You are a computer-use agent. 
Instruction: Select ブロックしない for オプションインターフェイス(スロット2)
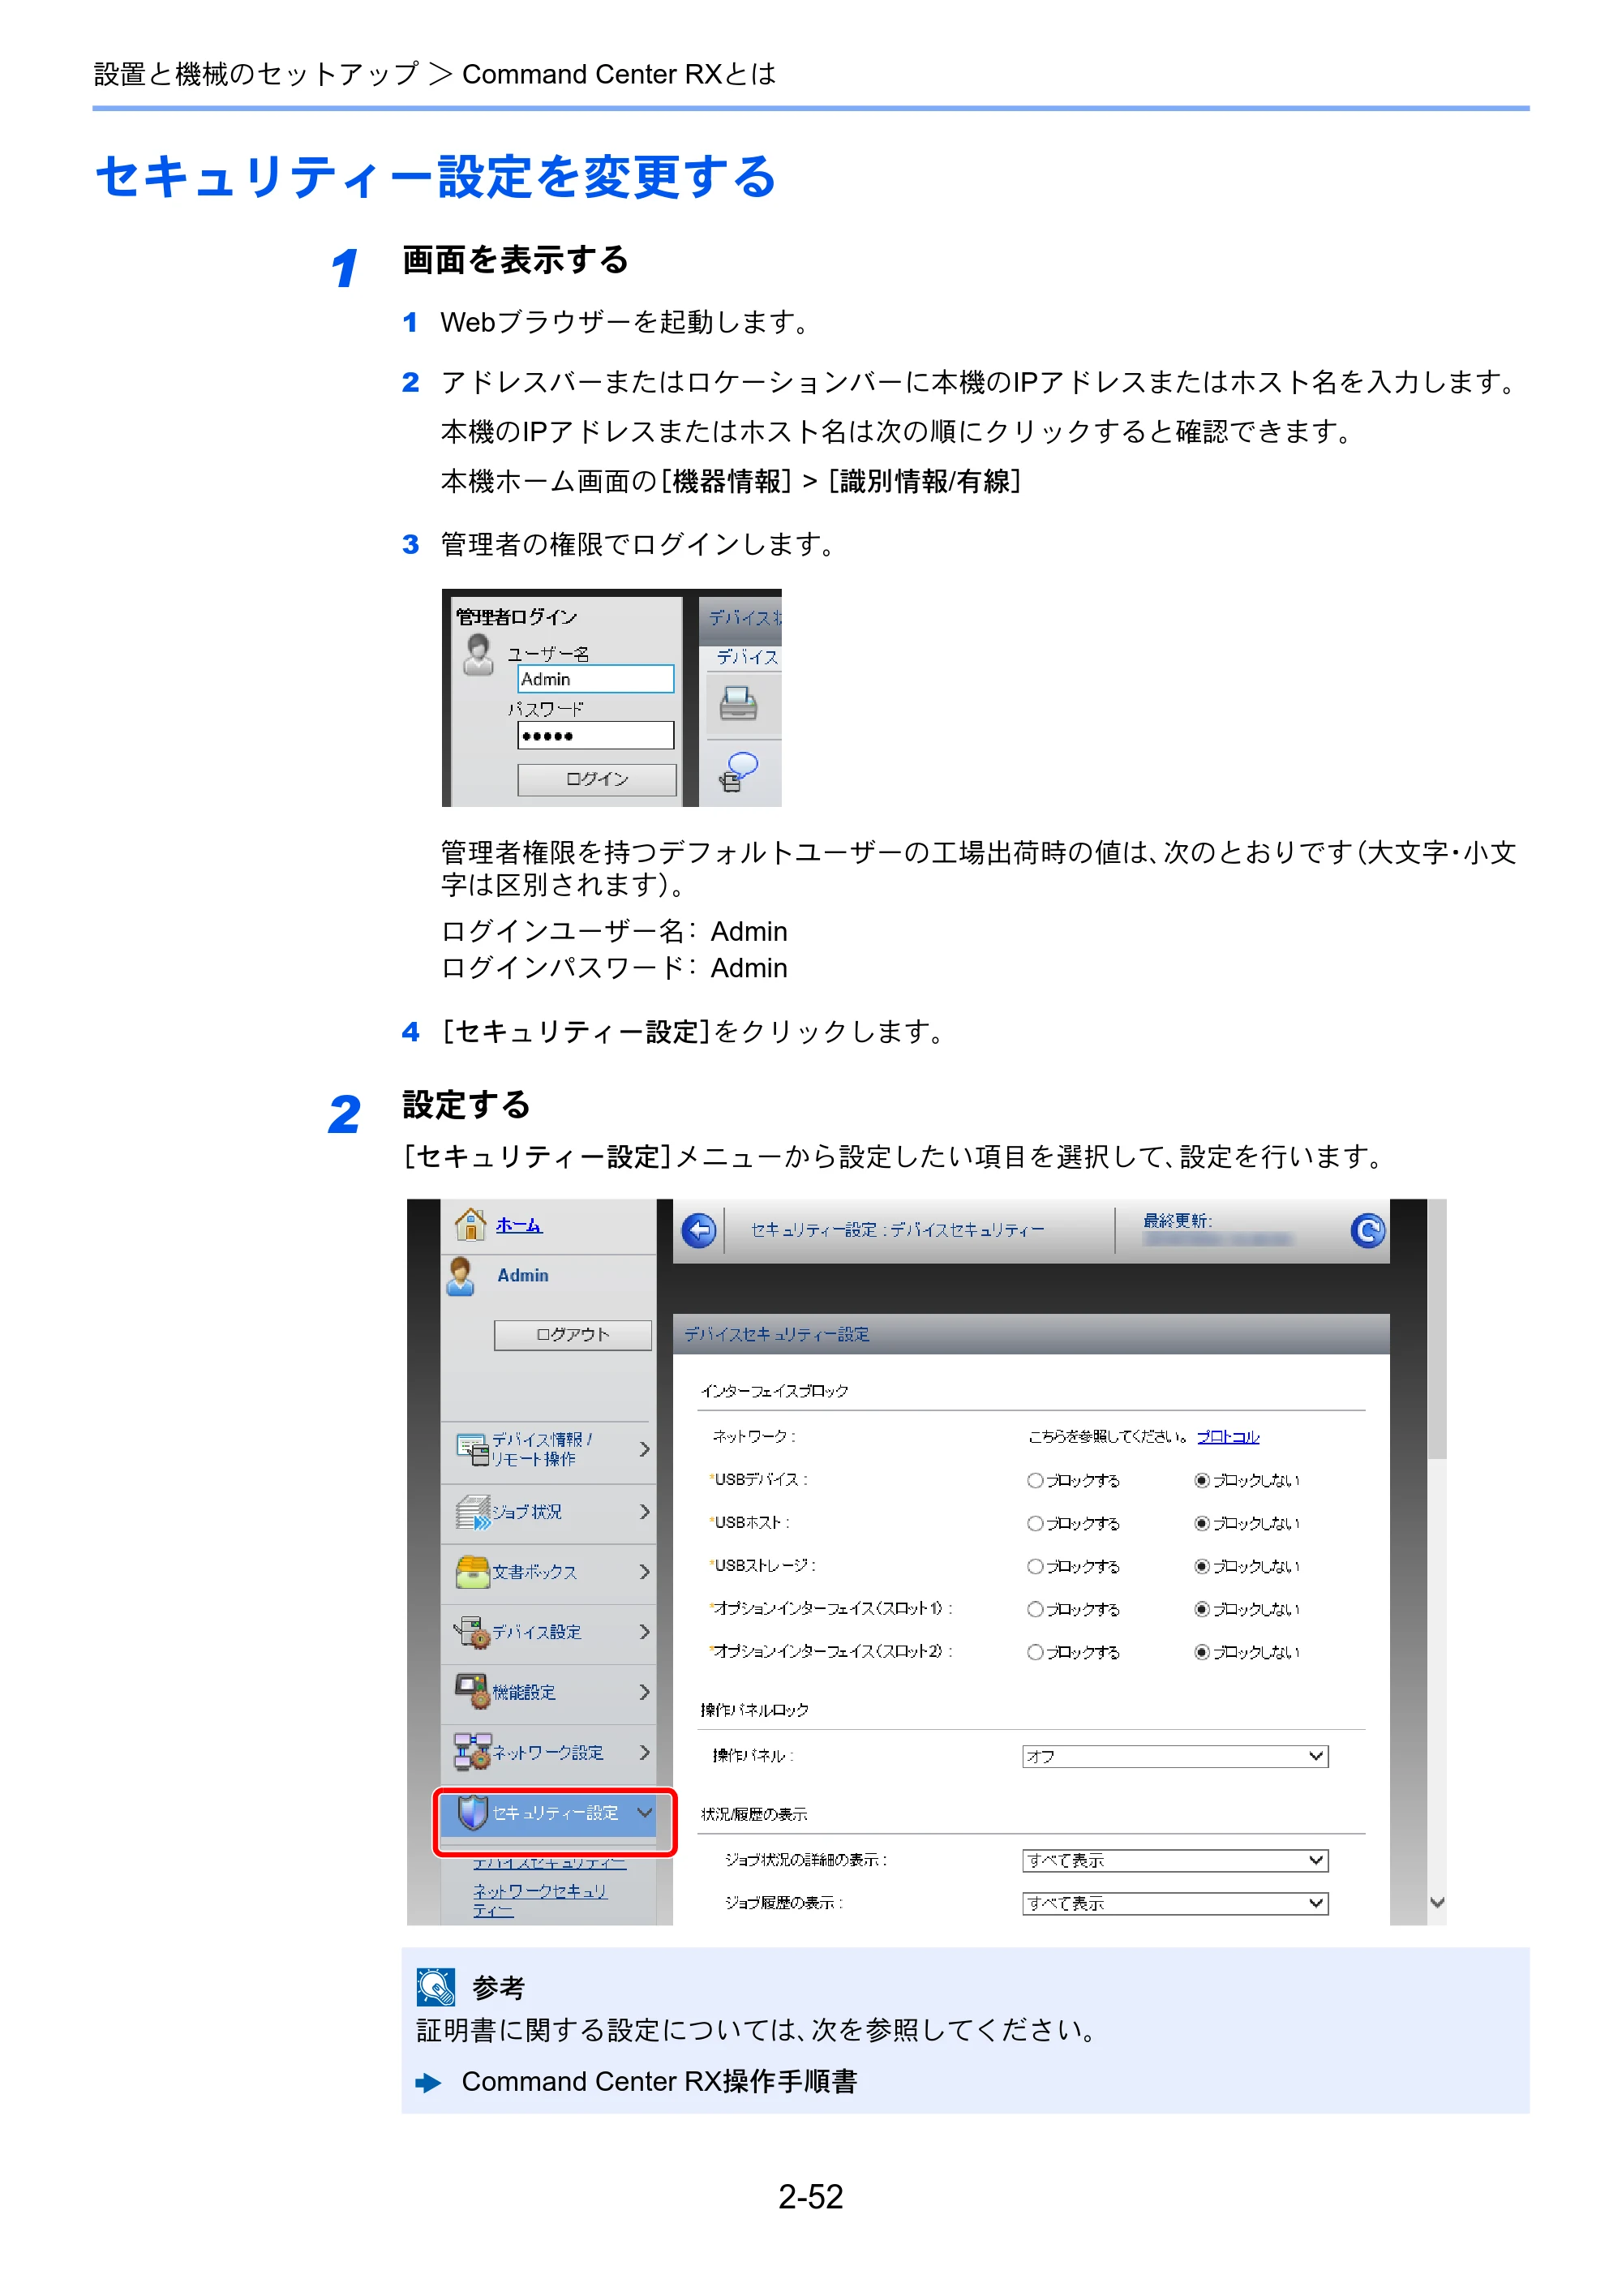click(x=1202, y=1653)
